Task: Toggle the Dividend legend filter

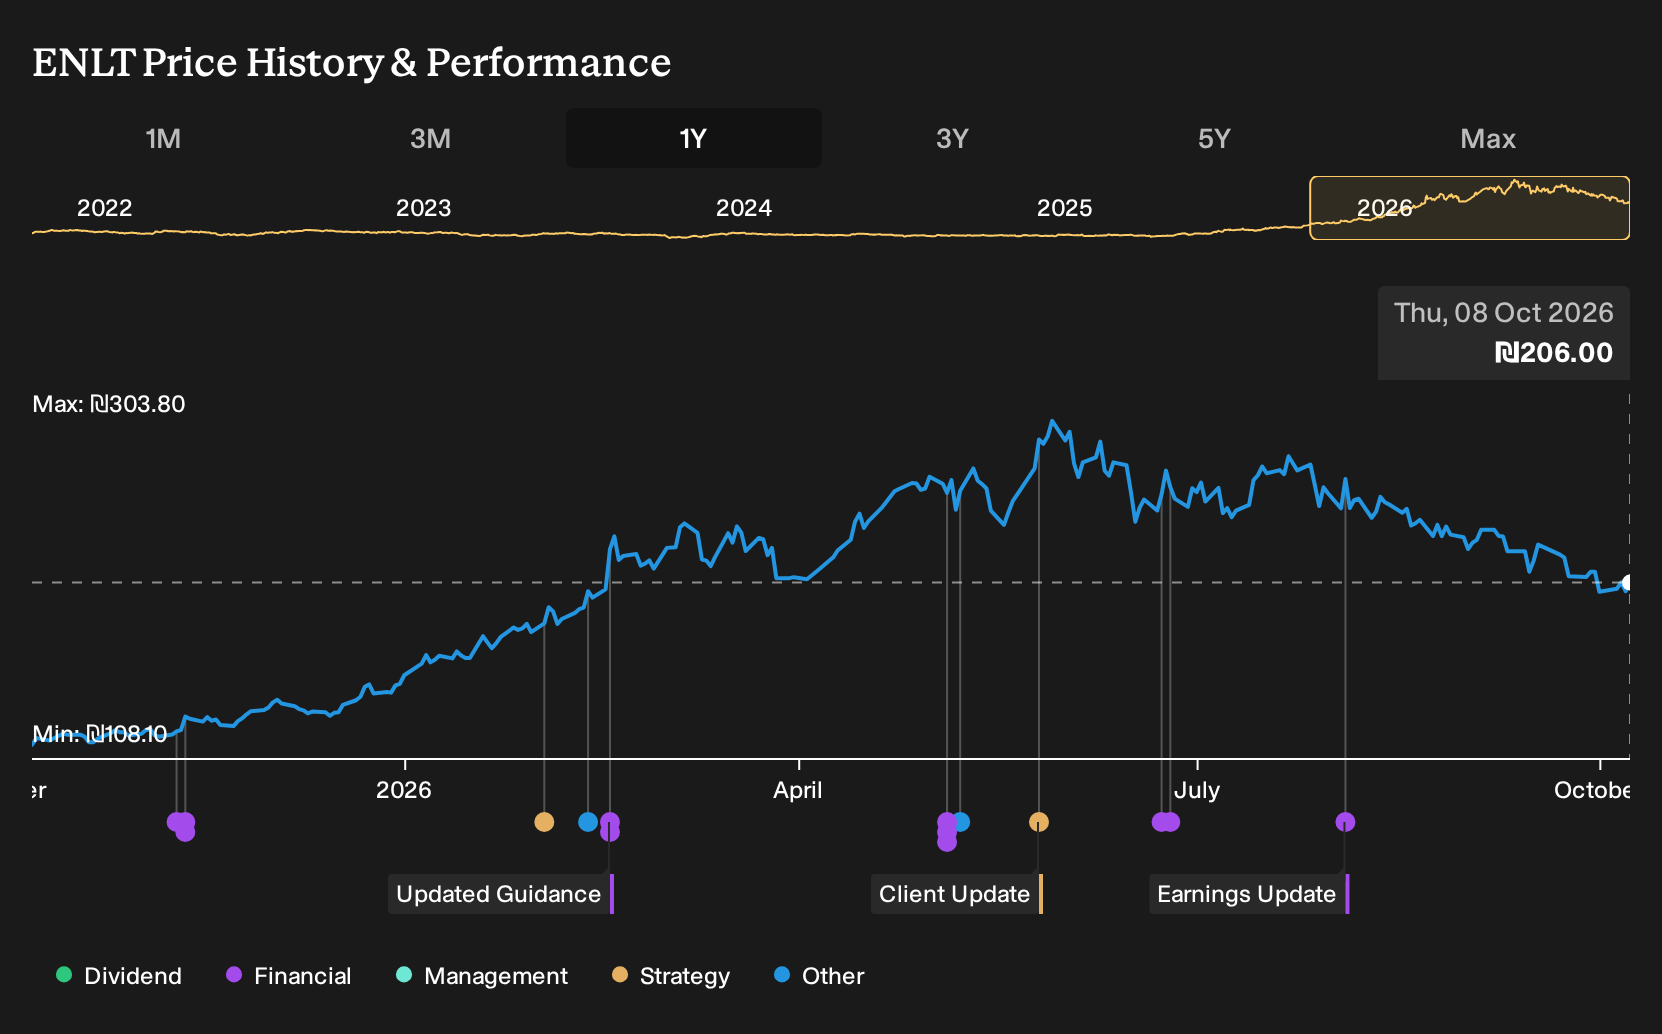Action: coord(119,976)
